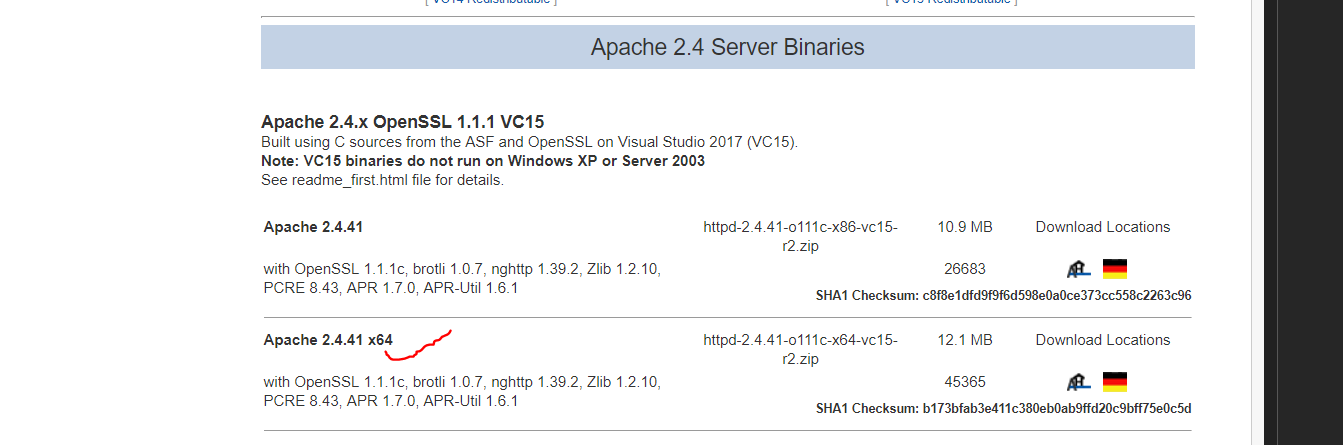The width and height of the screenshot is (1343, 445).
Task: Click the 45365 download count
Action: (964, 382)
